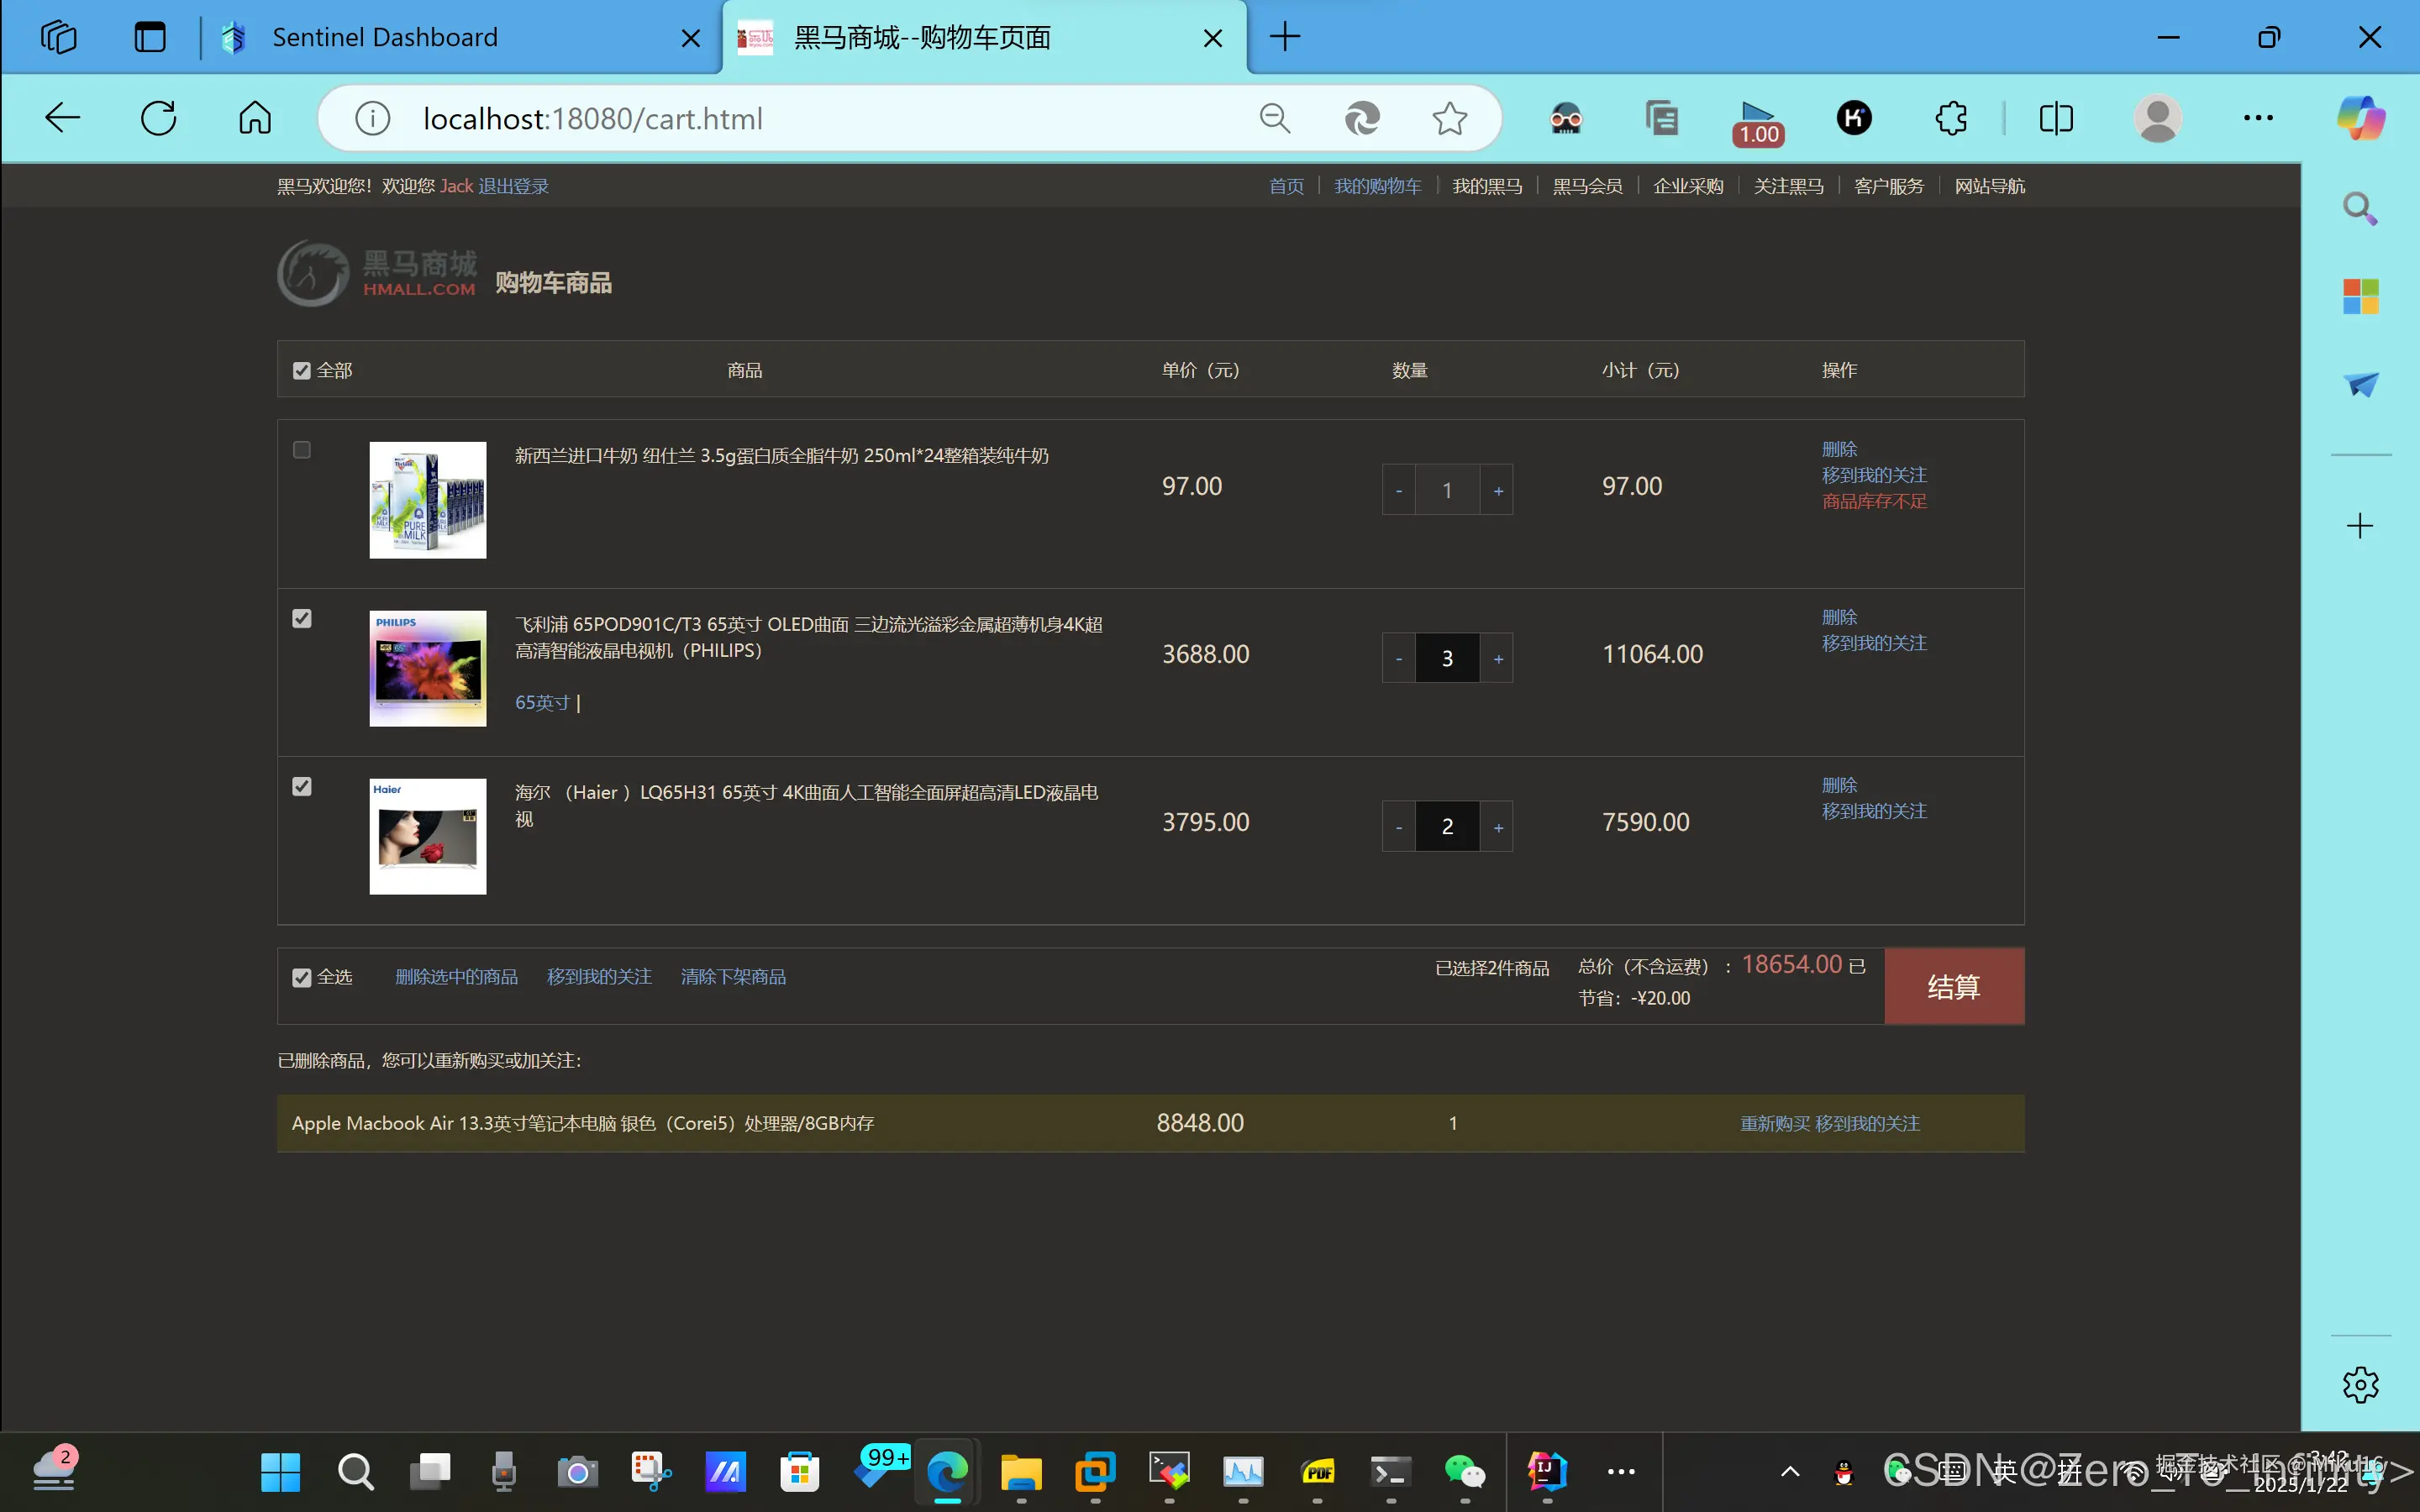Open File Explorer from taskbar
This screenshot has height=1512, width=2420.
pos(1021,1472)
